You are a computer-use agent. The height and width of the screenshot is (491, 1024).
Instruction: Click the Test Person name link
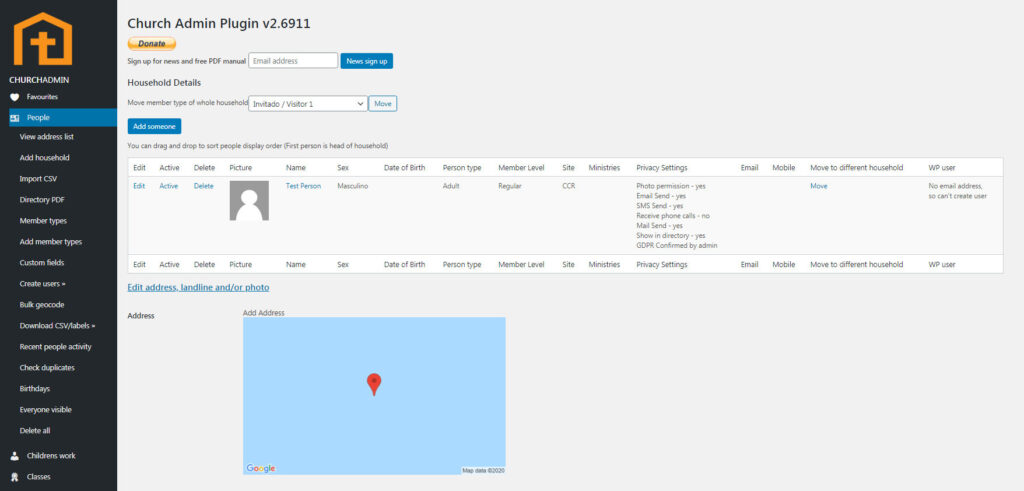coord(303,186)
